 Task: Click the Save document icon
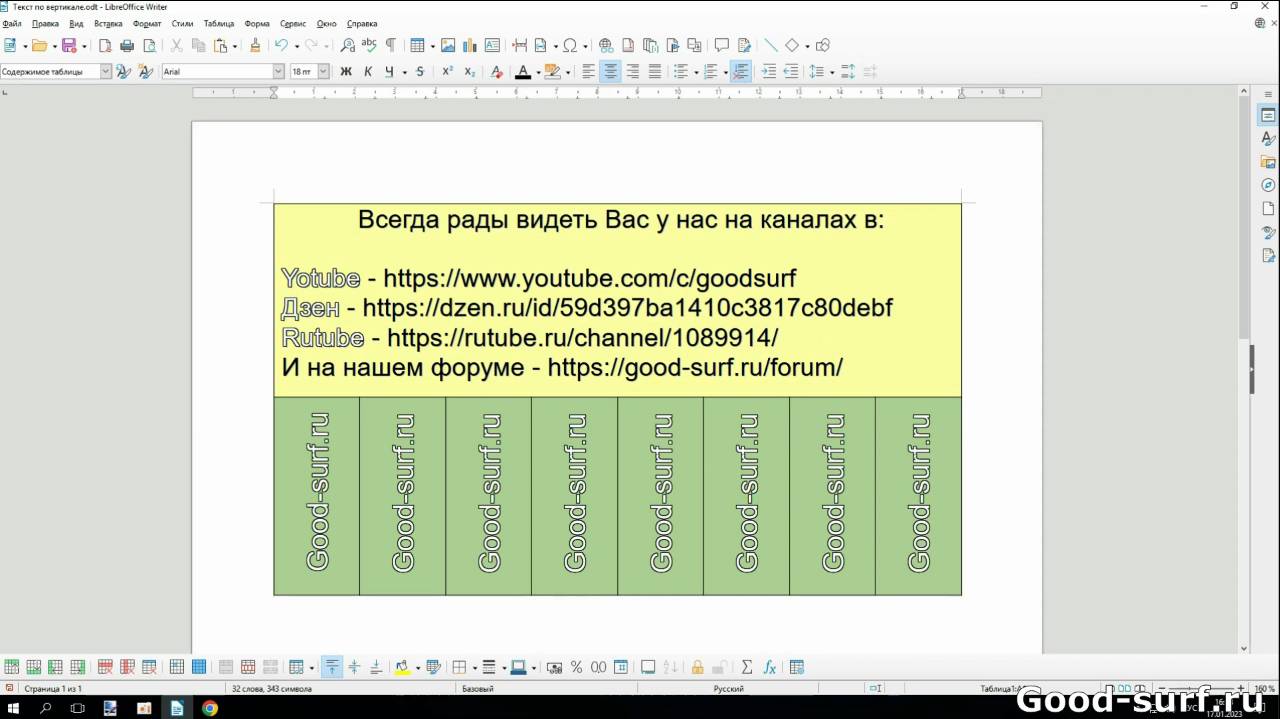click(x=69, y=45)
